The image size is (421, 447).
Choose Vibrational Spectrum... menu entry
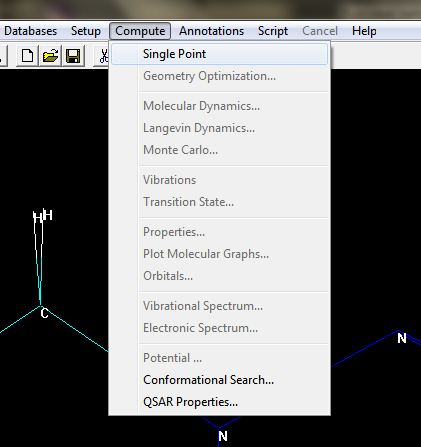[220, 306]
